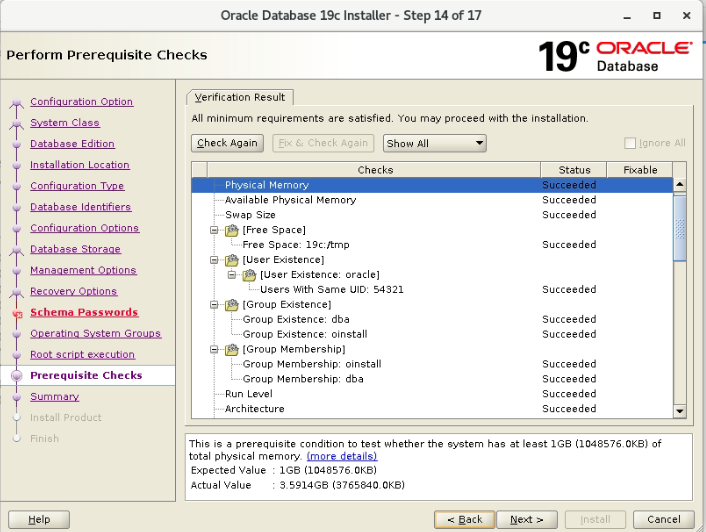The width and height of the screenshot is (706, 532).
Task: Go to System Class step
Action: tap(65, 122)
